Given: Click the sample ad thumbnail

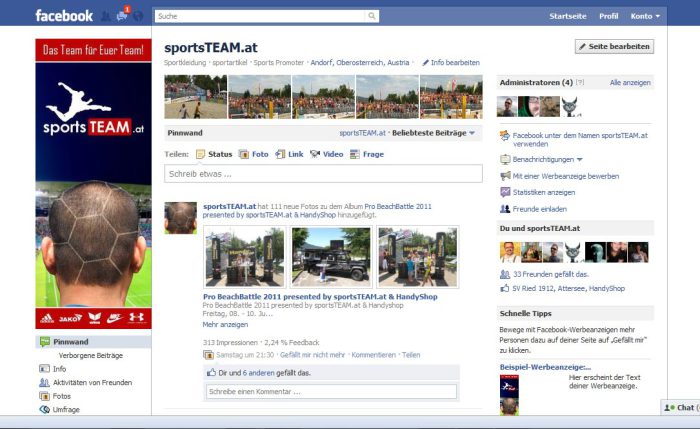Looking at the screenshot, I should (509, 395).
